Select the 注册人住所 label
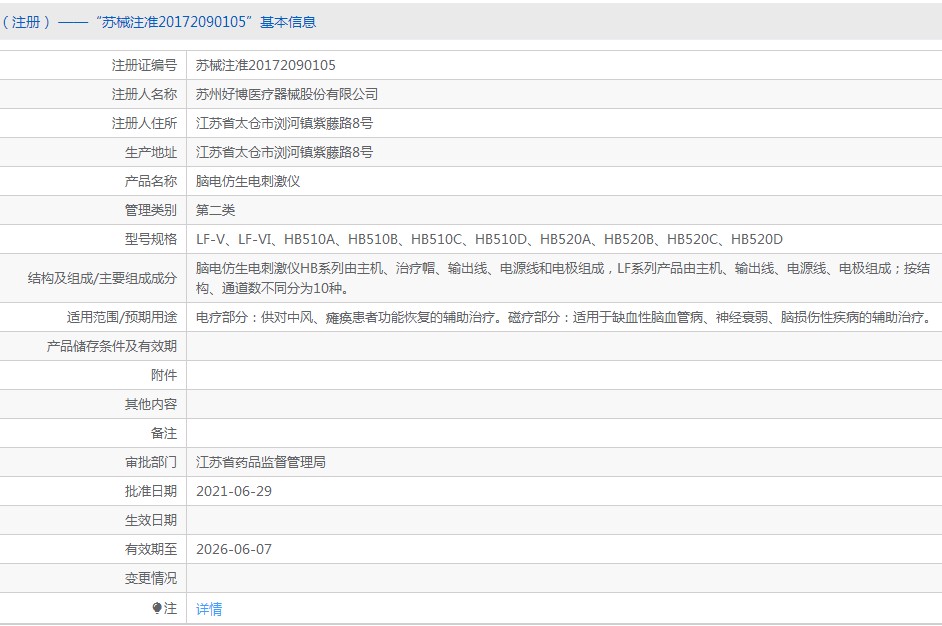This screenshot has height=626, width=942. point(144,123)
